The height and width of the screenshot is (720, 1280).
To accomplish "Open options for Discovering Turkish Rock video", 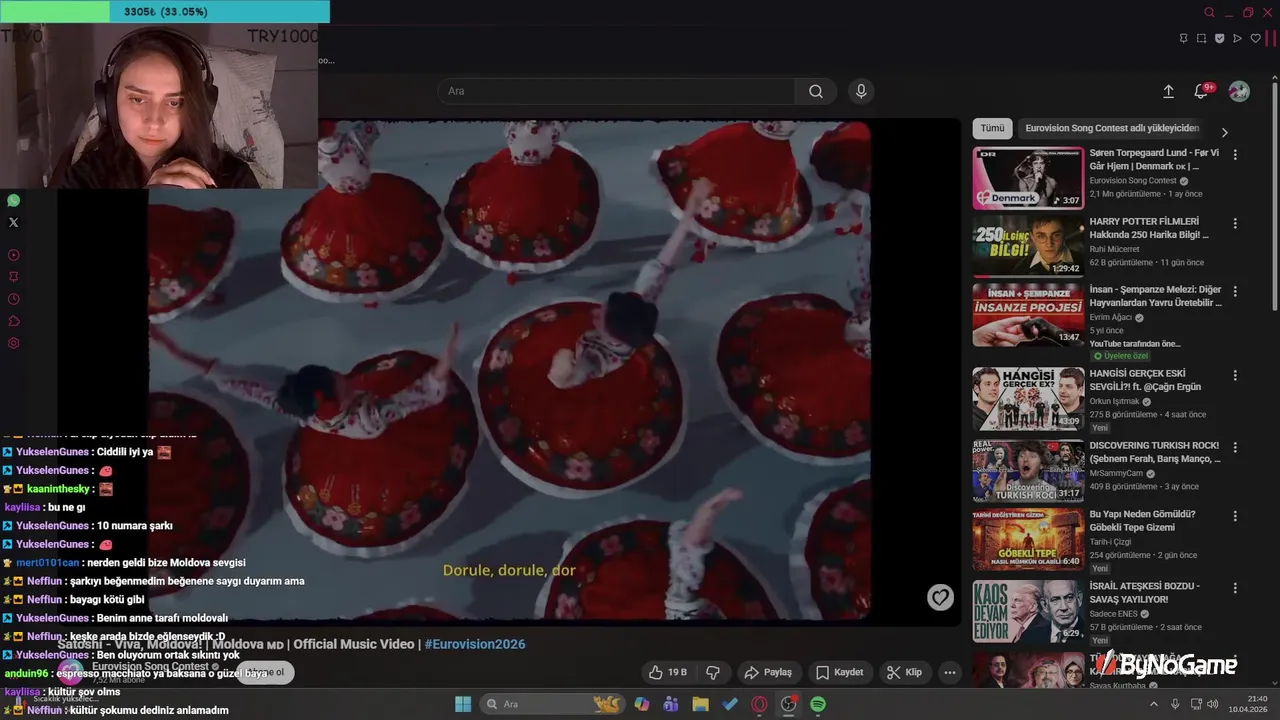I will tap(1235, 447).
